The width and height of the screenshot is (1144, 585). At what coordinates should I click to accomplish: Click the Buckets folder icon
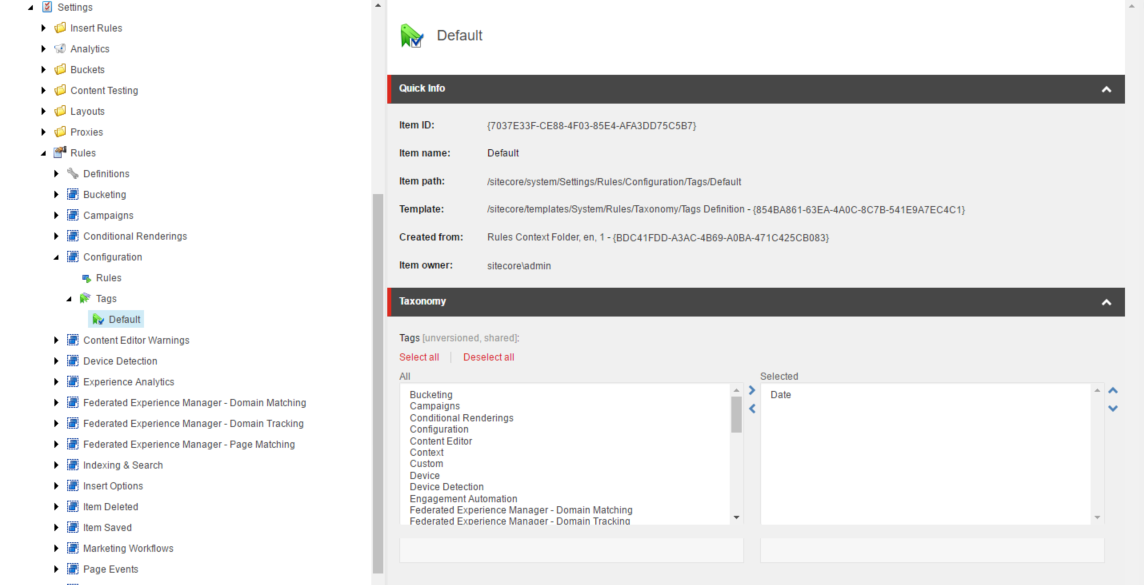point(60,70)
